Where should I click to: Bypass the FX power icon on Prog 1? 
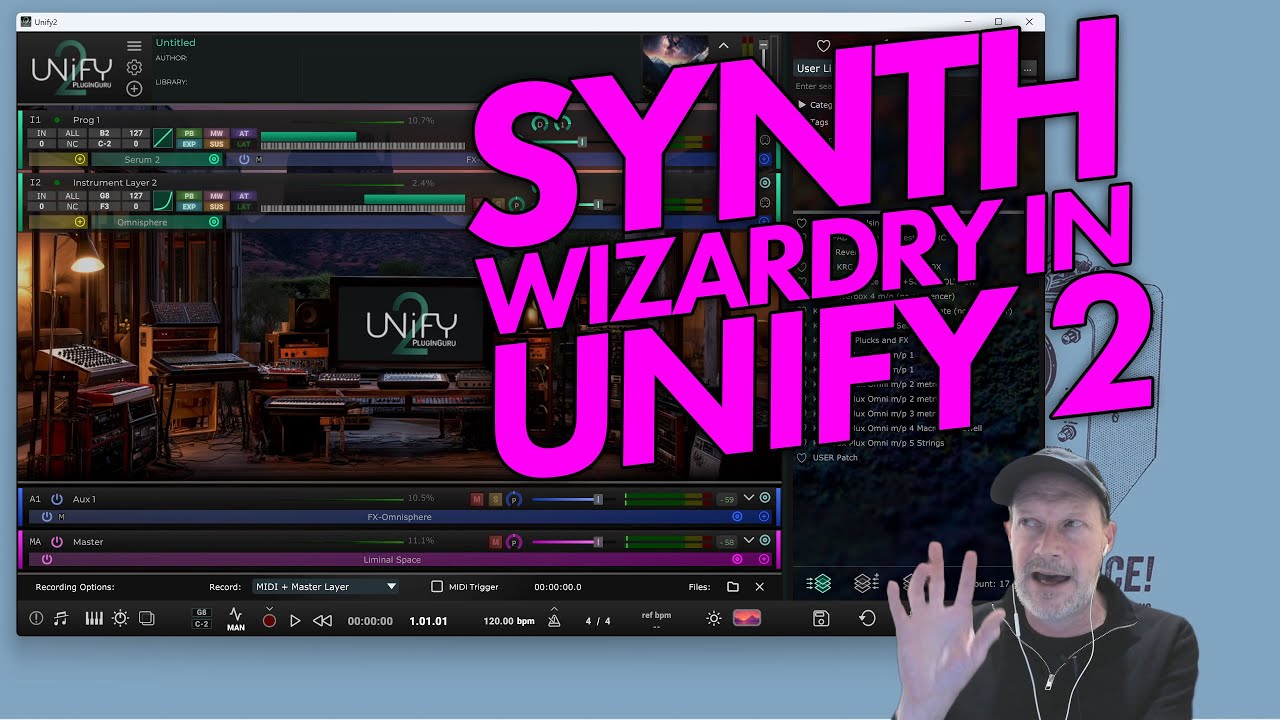click(244, 159)
